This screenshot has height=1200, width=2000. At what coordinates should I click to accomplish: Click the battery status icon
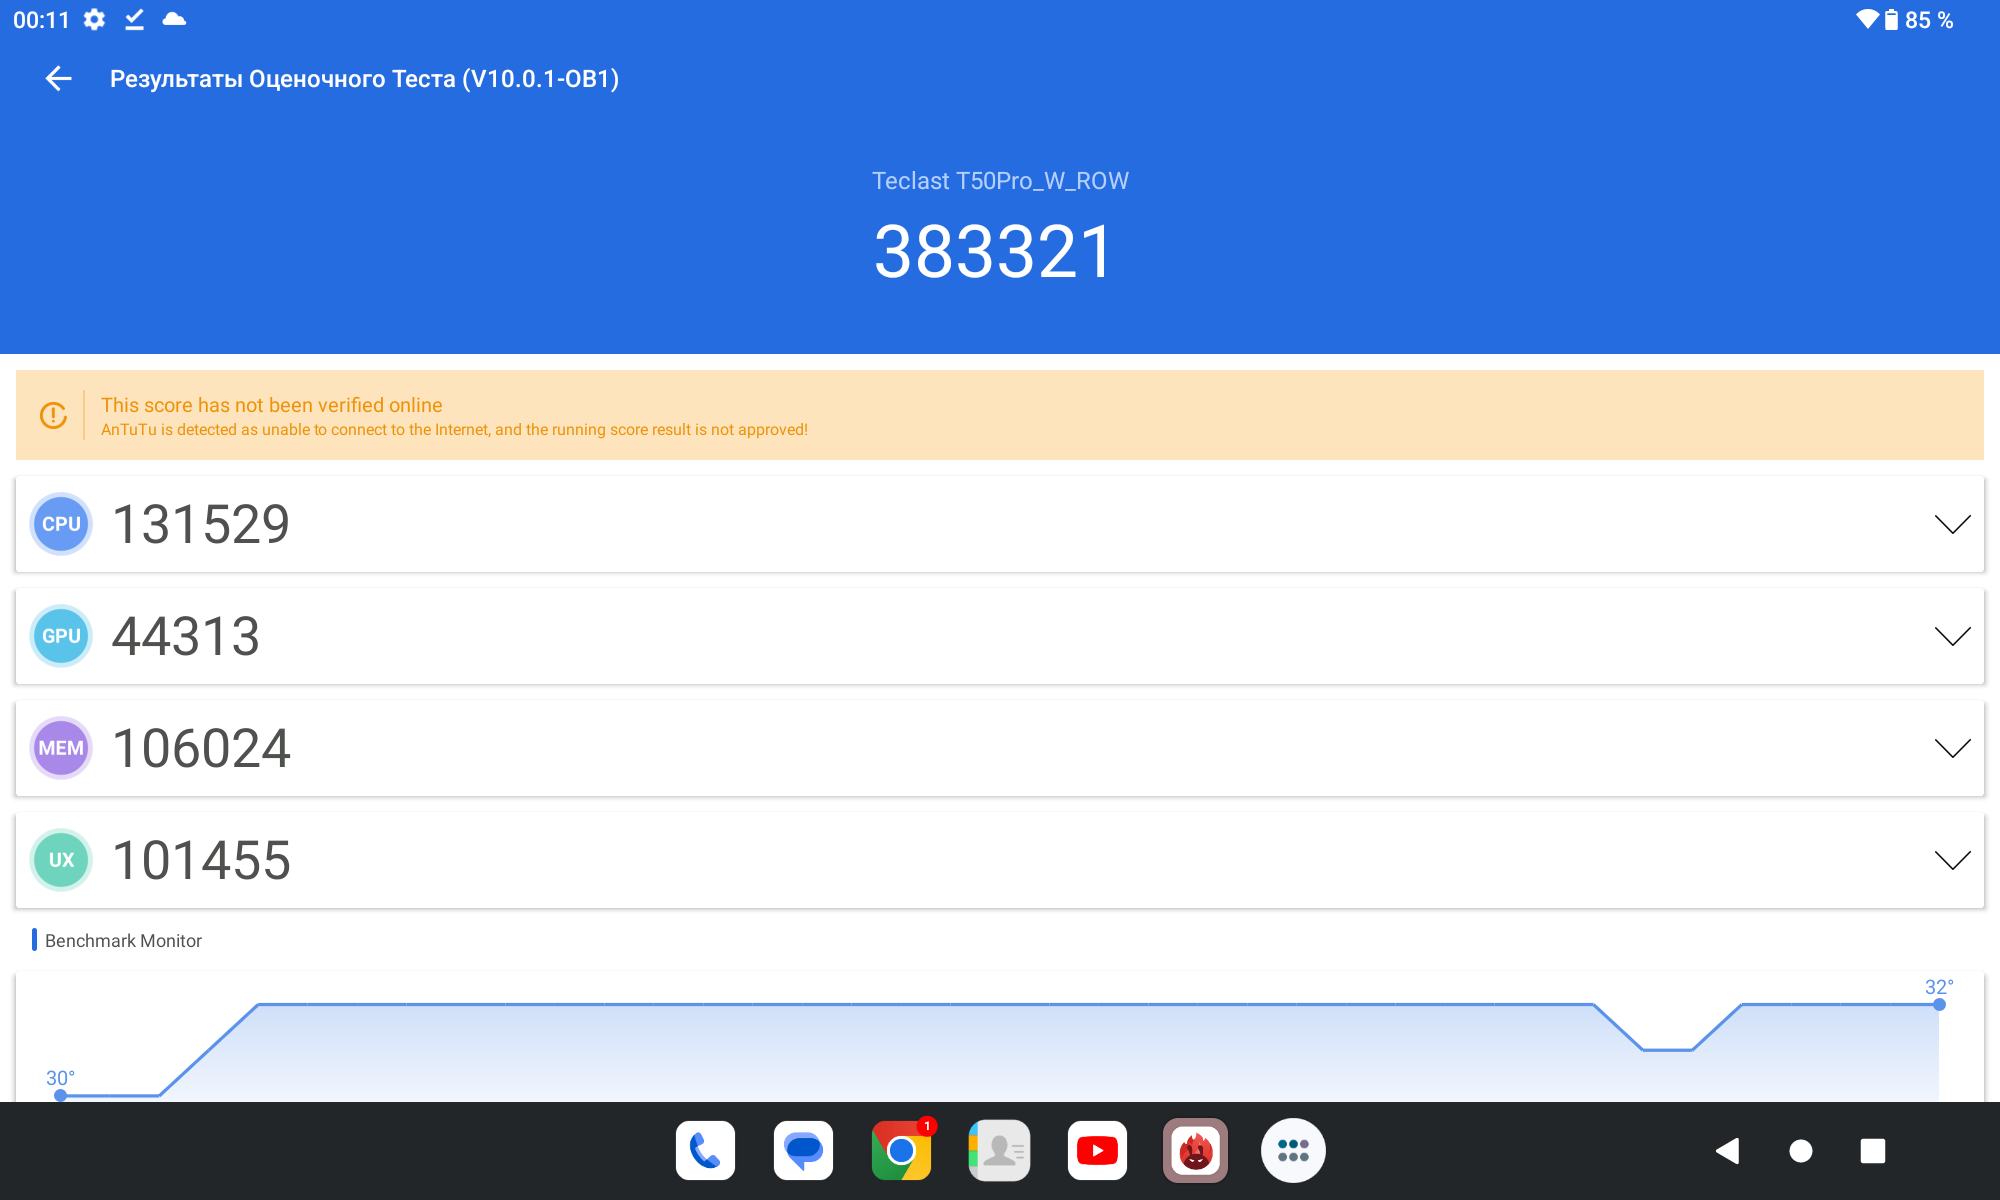[1891, 20]
